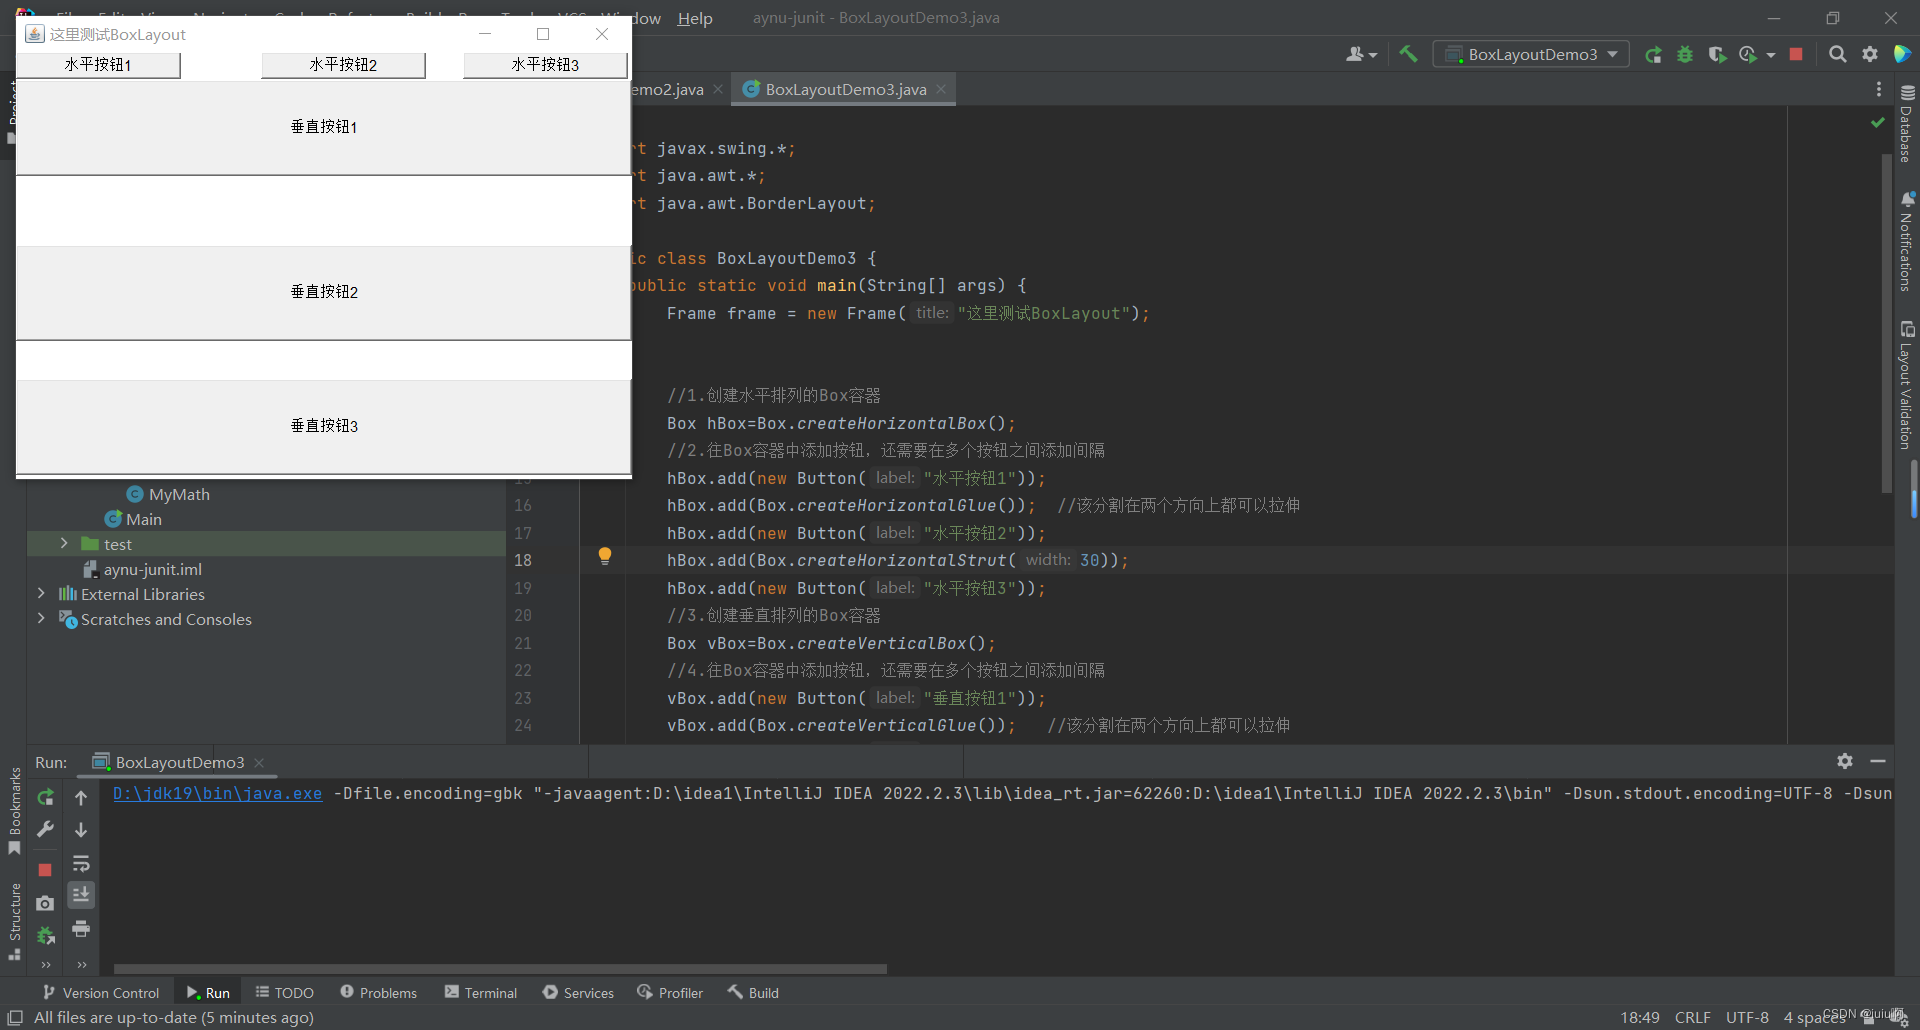Toggle scroll-to-end in the console
Viewport: 1920px width, 1030px height.
tap(81, 895)
